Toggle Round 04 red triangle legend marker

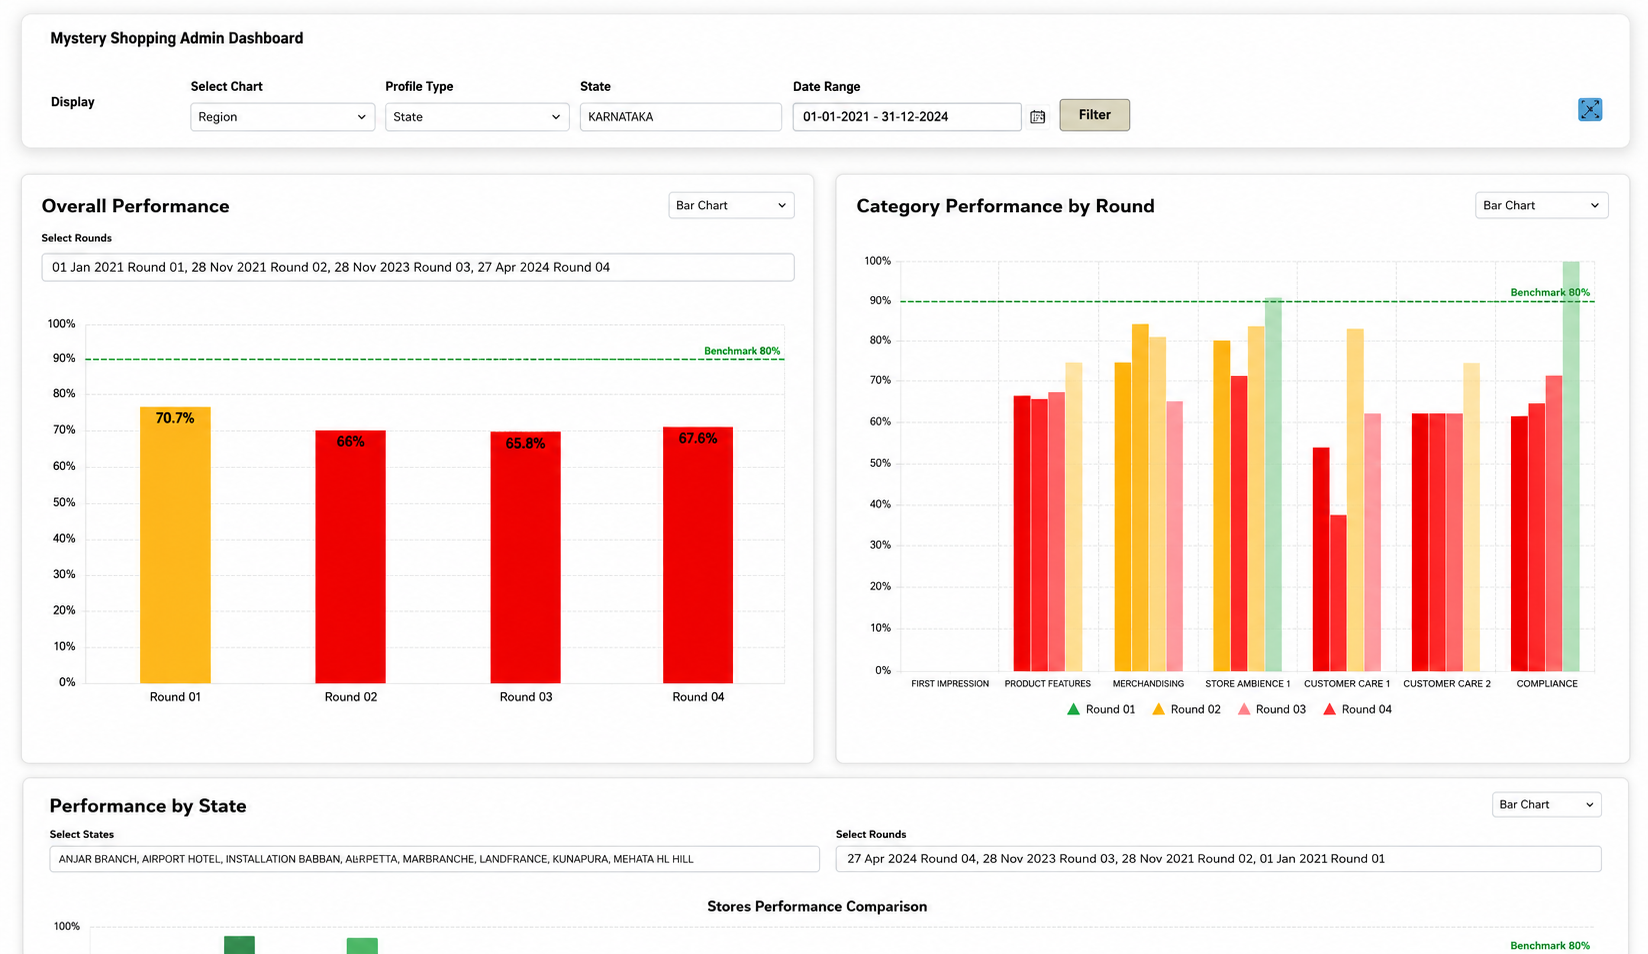(x=1329, y=709)
